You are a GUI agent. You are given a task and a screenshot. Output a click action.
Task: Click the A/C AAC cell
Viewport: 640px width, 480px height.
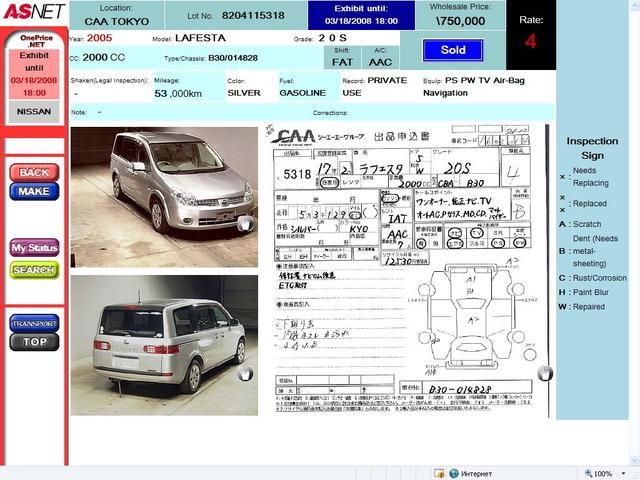coord(380,58)
